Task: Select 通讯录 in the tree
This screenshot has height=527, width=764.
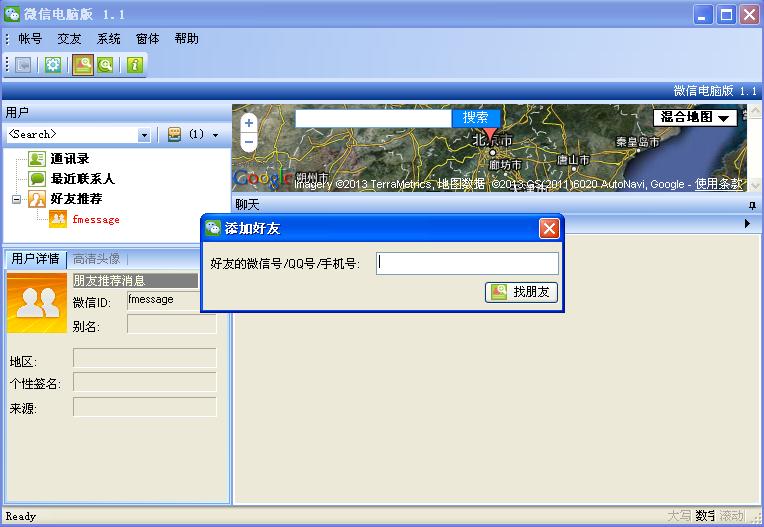Action: pos(70,159)
